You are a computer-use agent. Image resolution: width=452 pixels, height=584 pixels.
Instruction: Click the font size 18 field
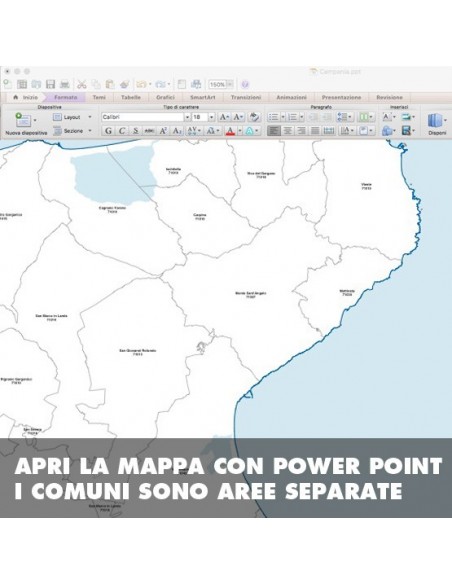pyautogui.click(x=200, y=117)
